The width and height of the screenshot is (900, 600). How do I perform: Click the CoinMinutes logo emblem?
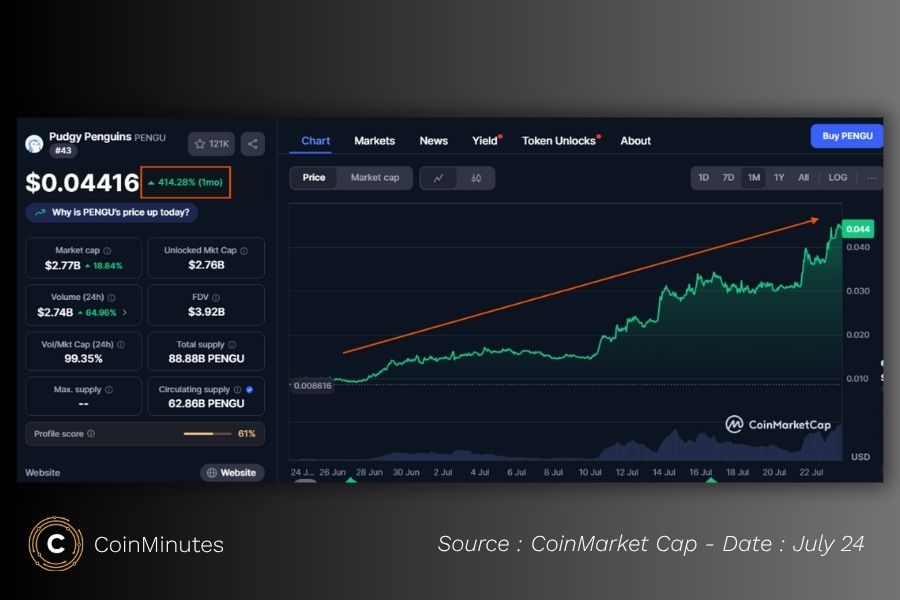56,544
